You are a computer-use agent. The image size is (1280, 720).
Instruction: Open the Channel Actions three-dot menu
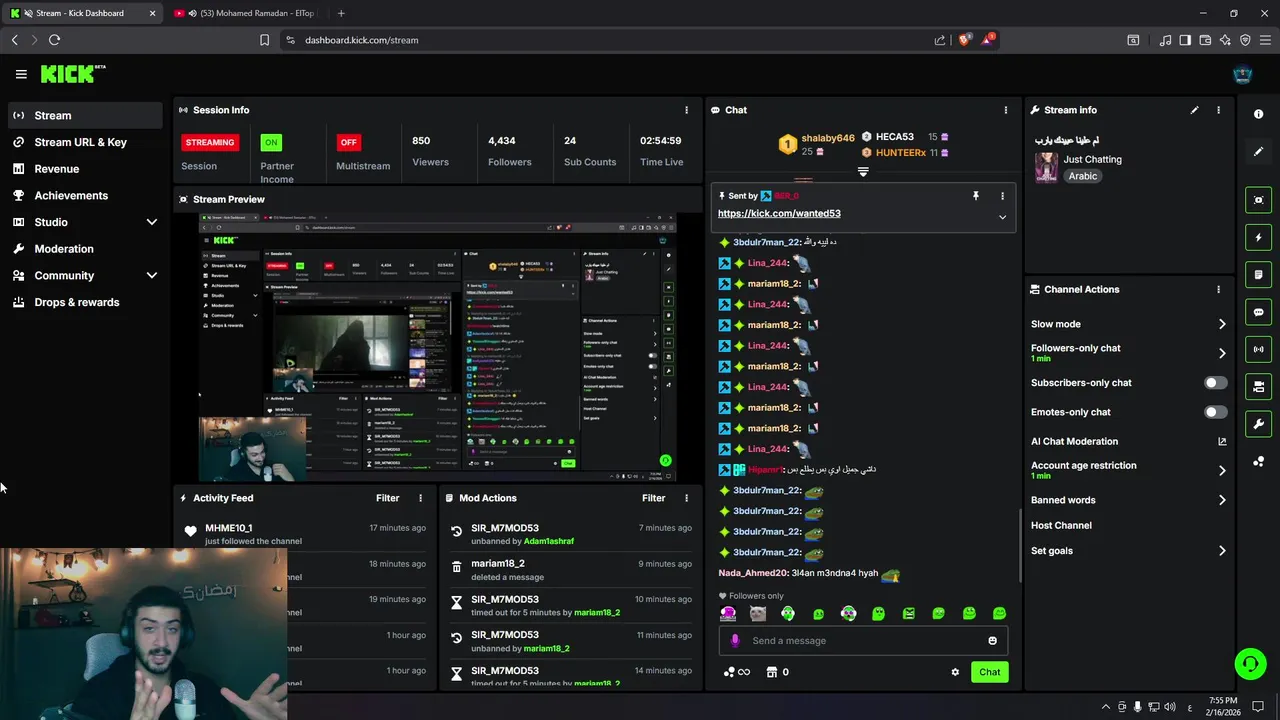(1218, 289)
